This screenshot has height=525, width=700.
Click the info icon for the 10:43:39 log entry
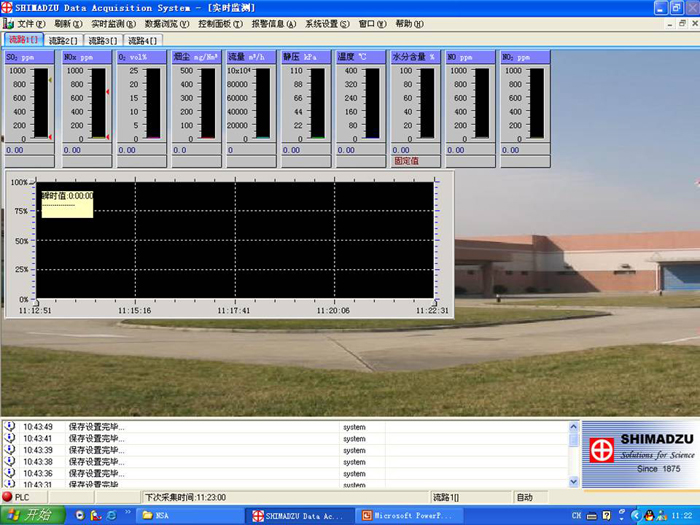9,451
